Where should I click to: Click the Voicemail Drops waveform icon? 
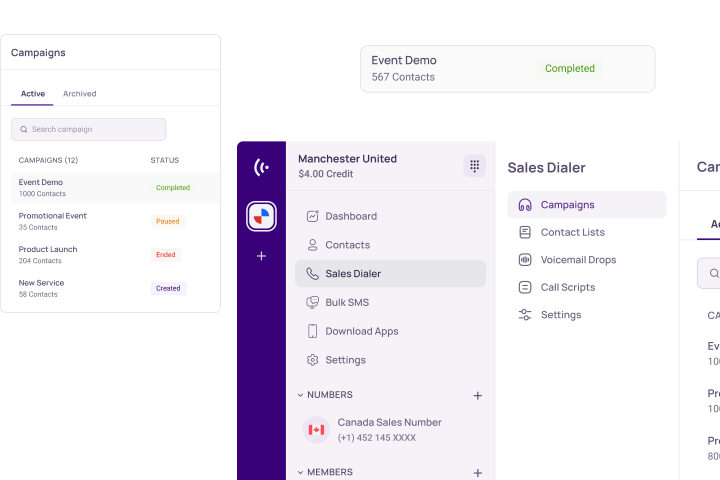click(x=525, y=260)
